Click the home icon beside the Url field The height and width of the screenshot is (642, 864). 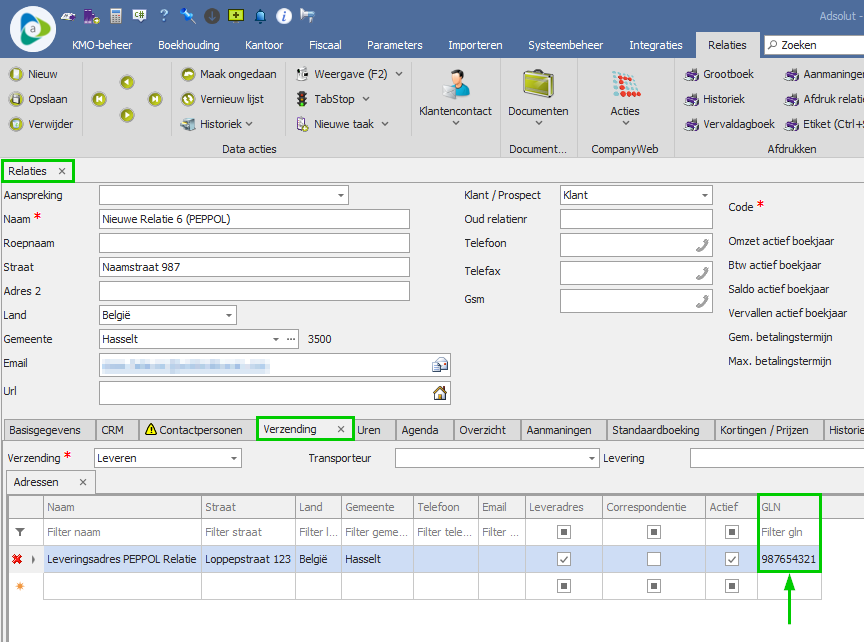pos(439,393)
